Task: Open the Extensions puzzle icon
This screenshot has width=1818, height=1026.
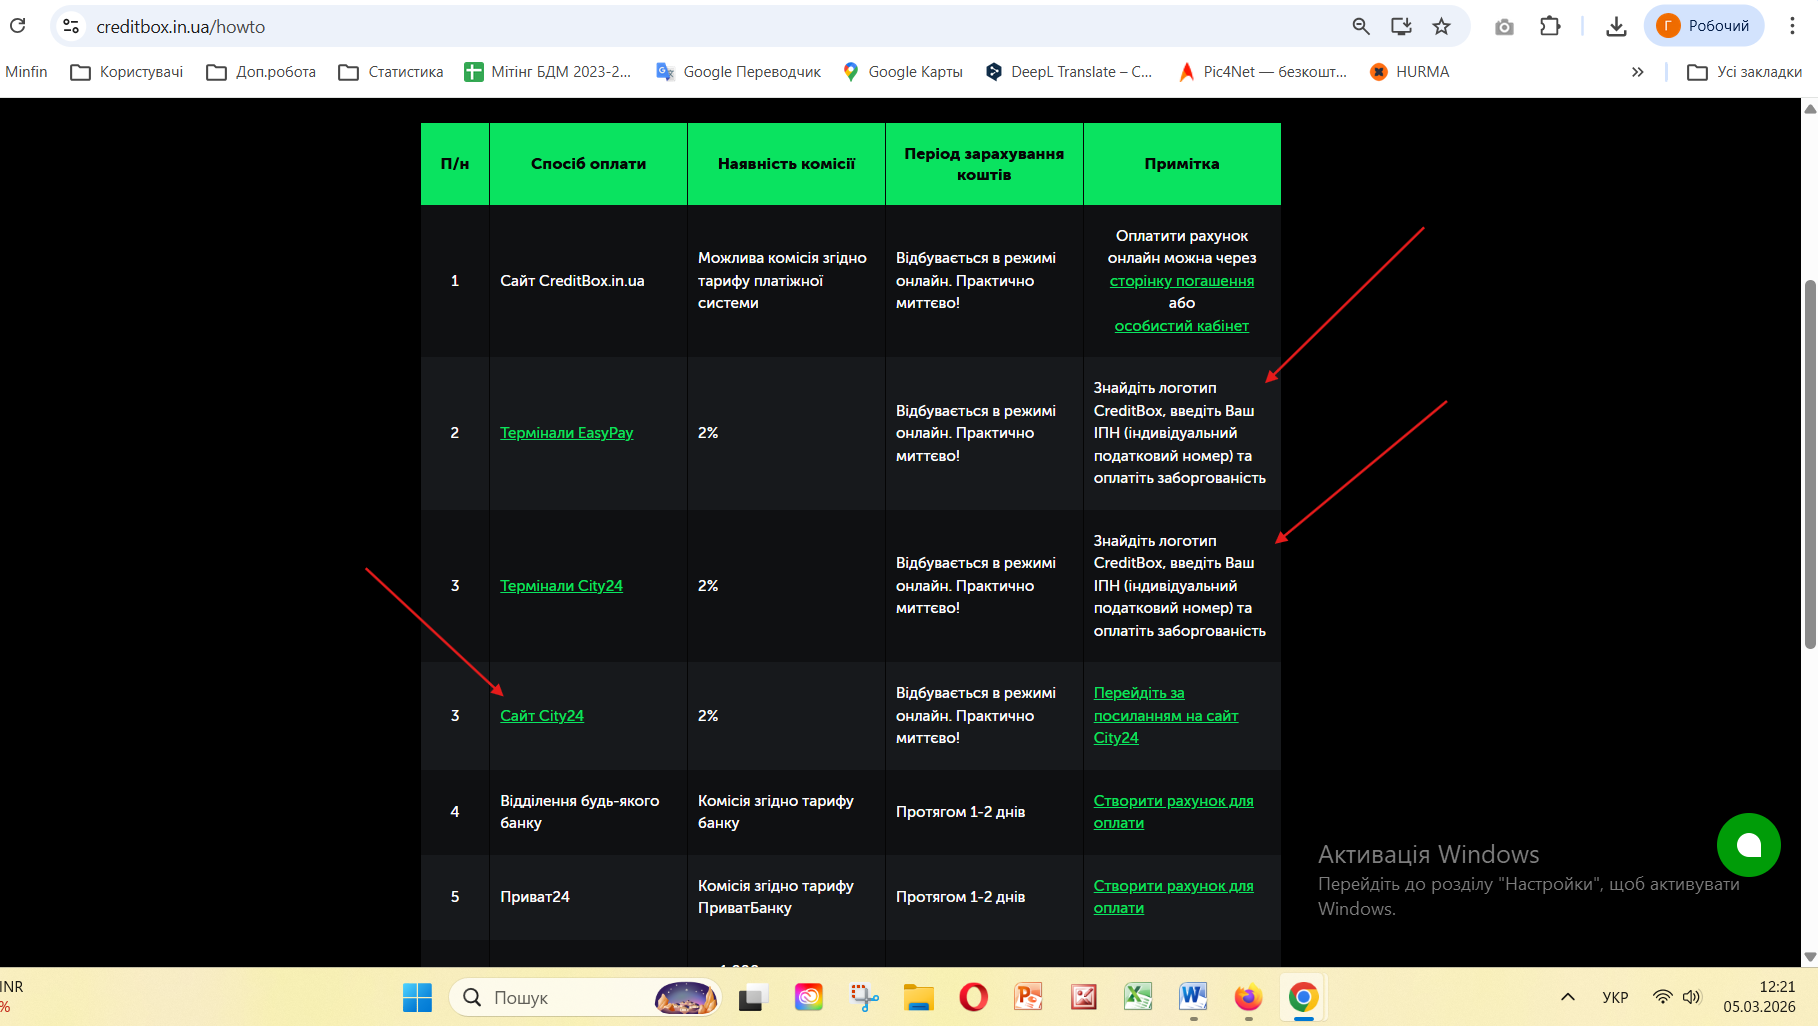Action: coord(1550,26)
